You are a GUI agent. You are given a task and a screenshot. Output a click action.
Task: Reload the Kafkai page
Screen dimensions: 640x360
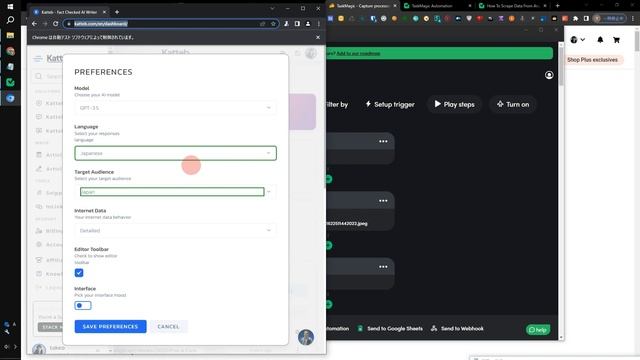(56, 24)
